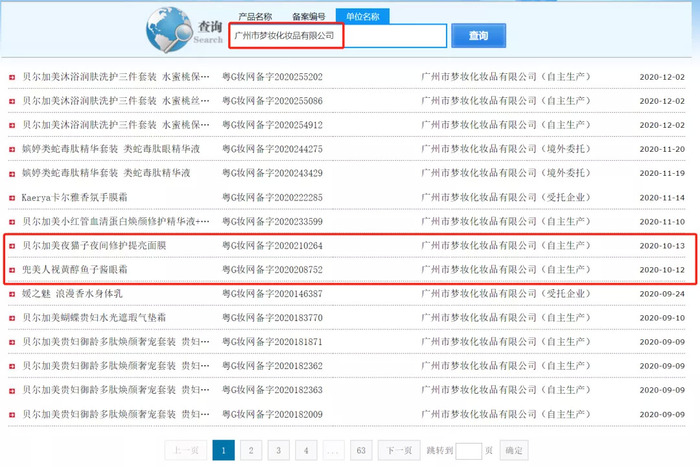Open product 兜美人视黄醇鱼子酱眼霜
700x467 pixels.
(x=75, y=270)
